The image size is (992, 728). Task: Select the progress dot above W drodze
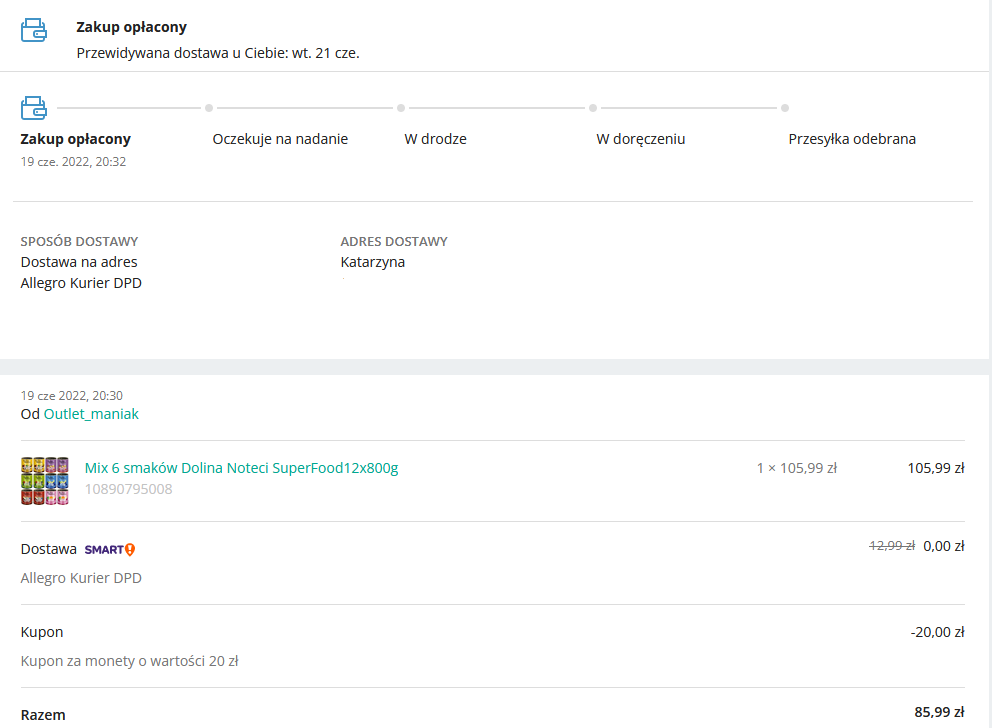pyautogui.click(x=401, y=108)
